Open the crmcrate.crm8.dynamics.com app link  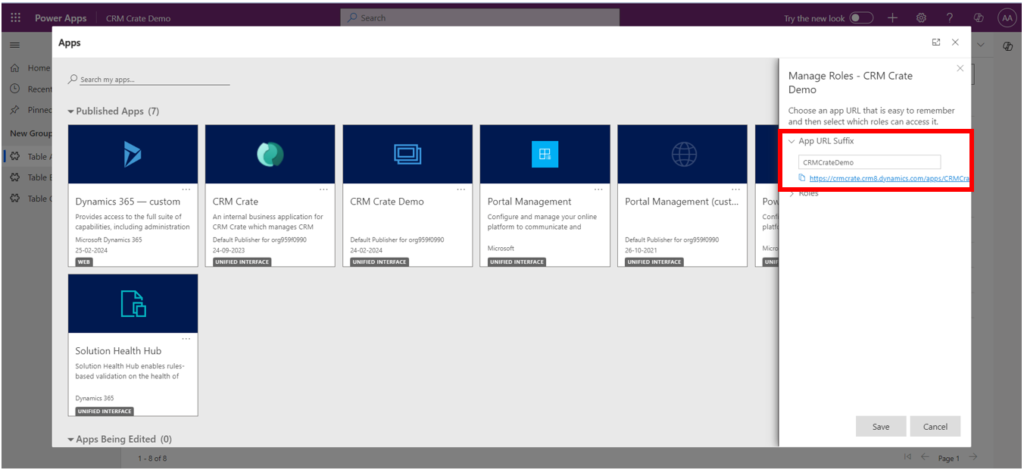(x=888, y=178)
